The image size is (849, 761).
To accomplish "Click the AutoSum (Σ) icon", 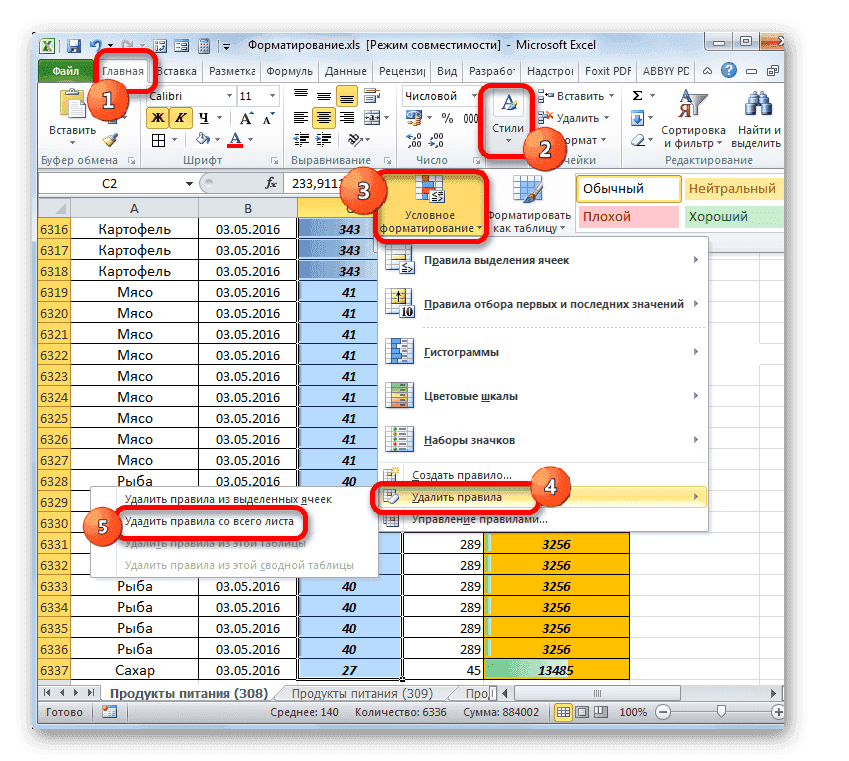I will click(636, 94).
